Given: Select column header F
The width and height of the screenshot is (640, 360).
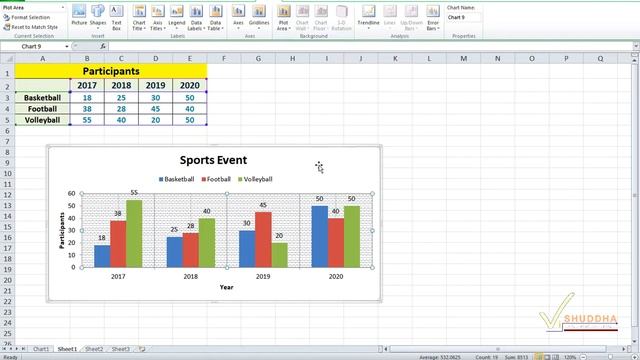Looking at the screenshot, I should tap(224, 59).
